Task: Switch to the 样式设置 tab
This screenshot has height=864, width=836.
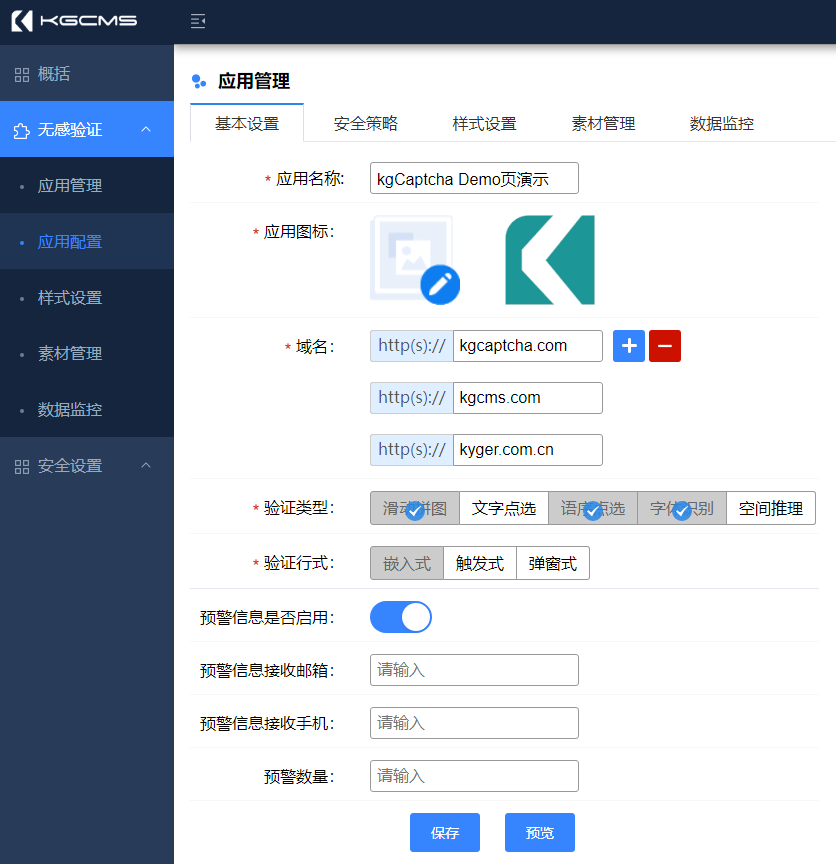Action: pos(484,123)
